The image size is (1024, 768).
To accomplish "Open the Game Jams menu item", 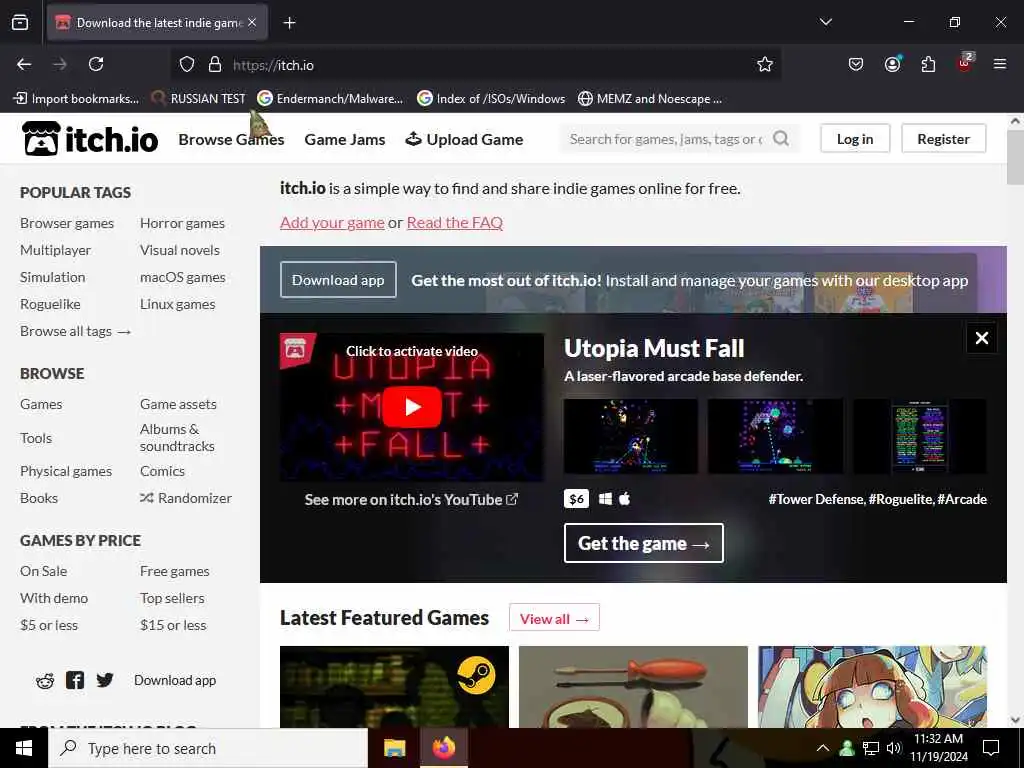I will (x=345, y=139).
